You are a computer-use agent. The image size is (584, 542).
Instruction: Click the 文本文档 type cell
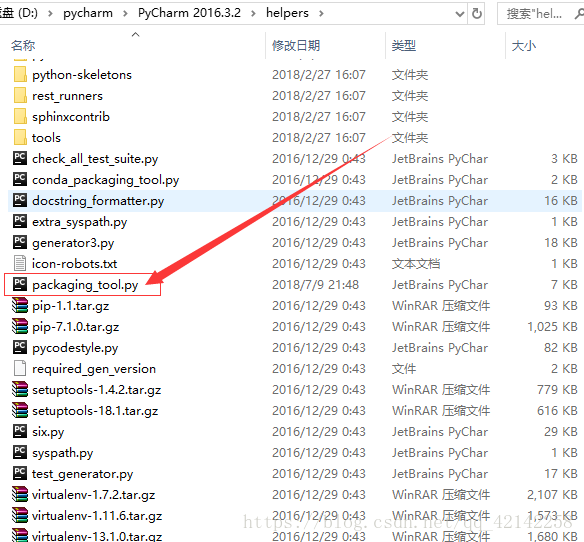[x=416, y=264]
